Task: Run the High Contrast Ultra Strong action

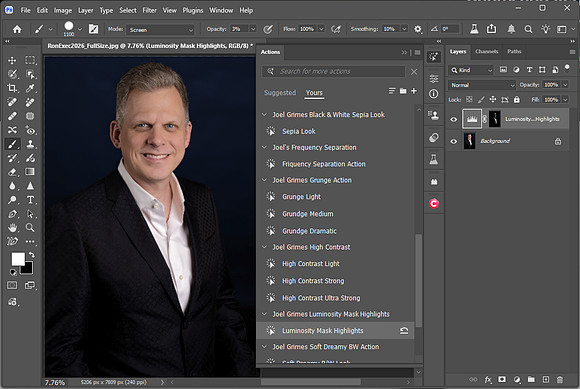Action: tap(321, 298)
